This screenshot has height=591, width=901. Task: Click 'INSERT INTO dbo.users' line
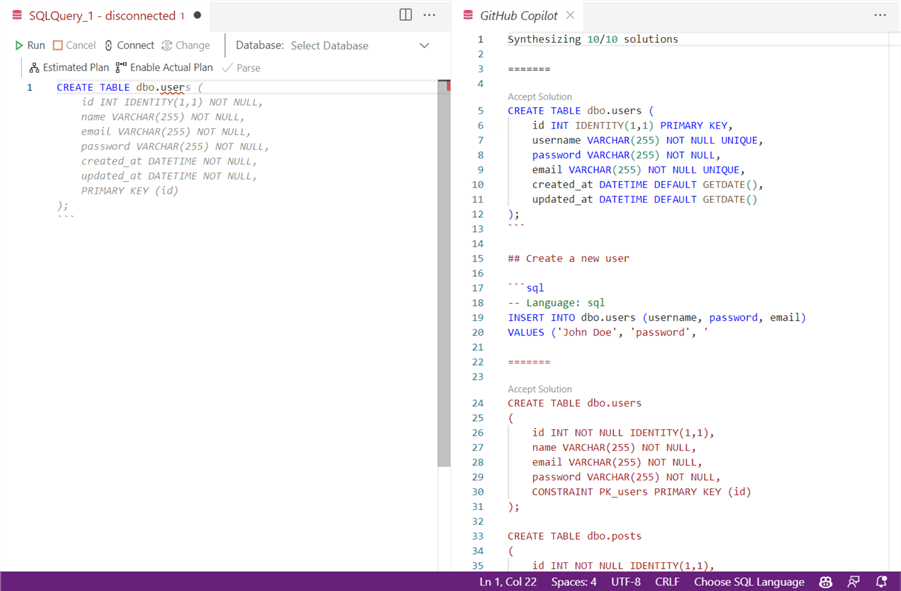pyautogui.click(x=657, y=318)
